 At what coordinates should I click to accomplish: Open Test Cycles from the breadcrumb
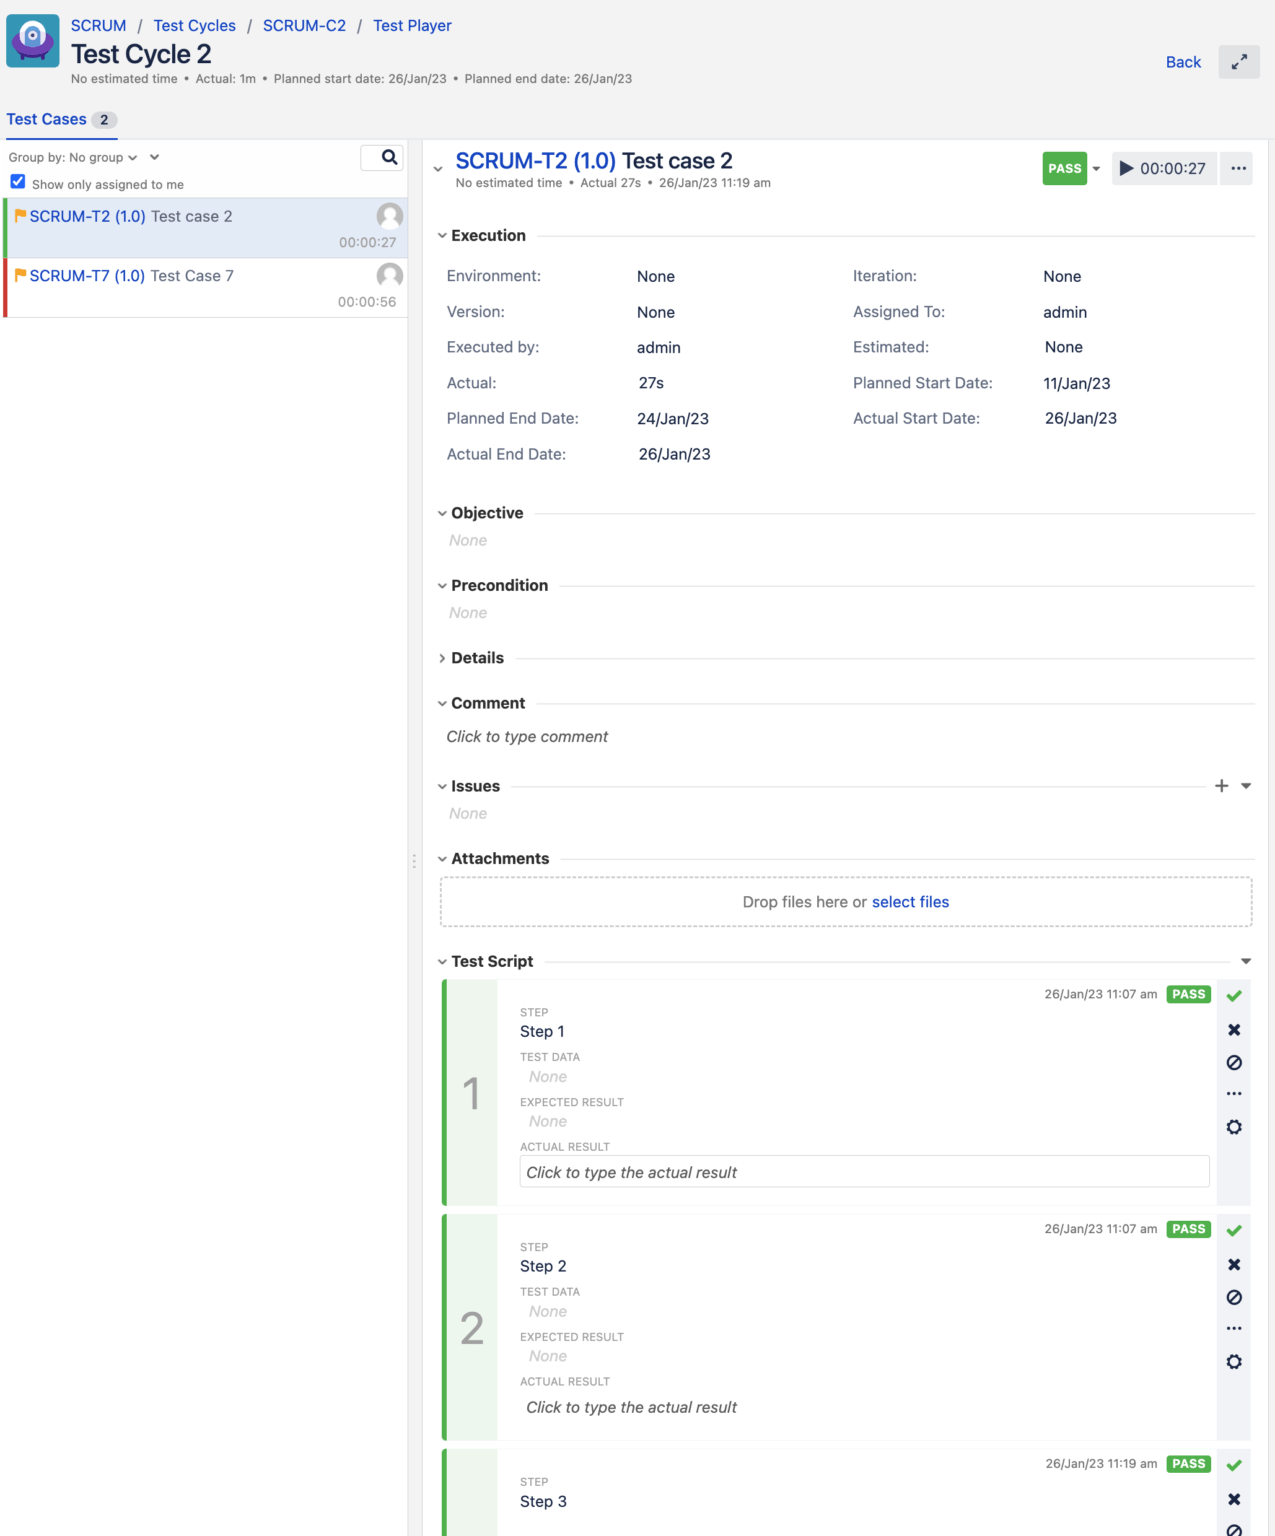pyautogui.click(x=193, y=25)
